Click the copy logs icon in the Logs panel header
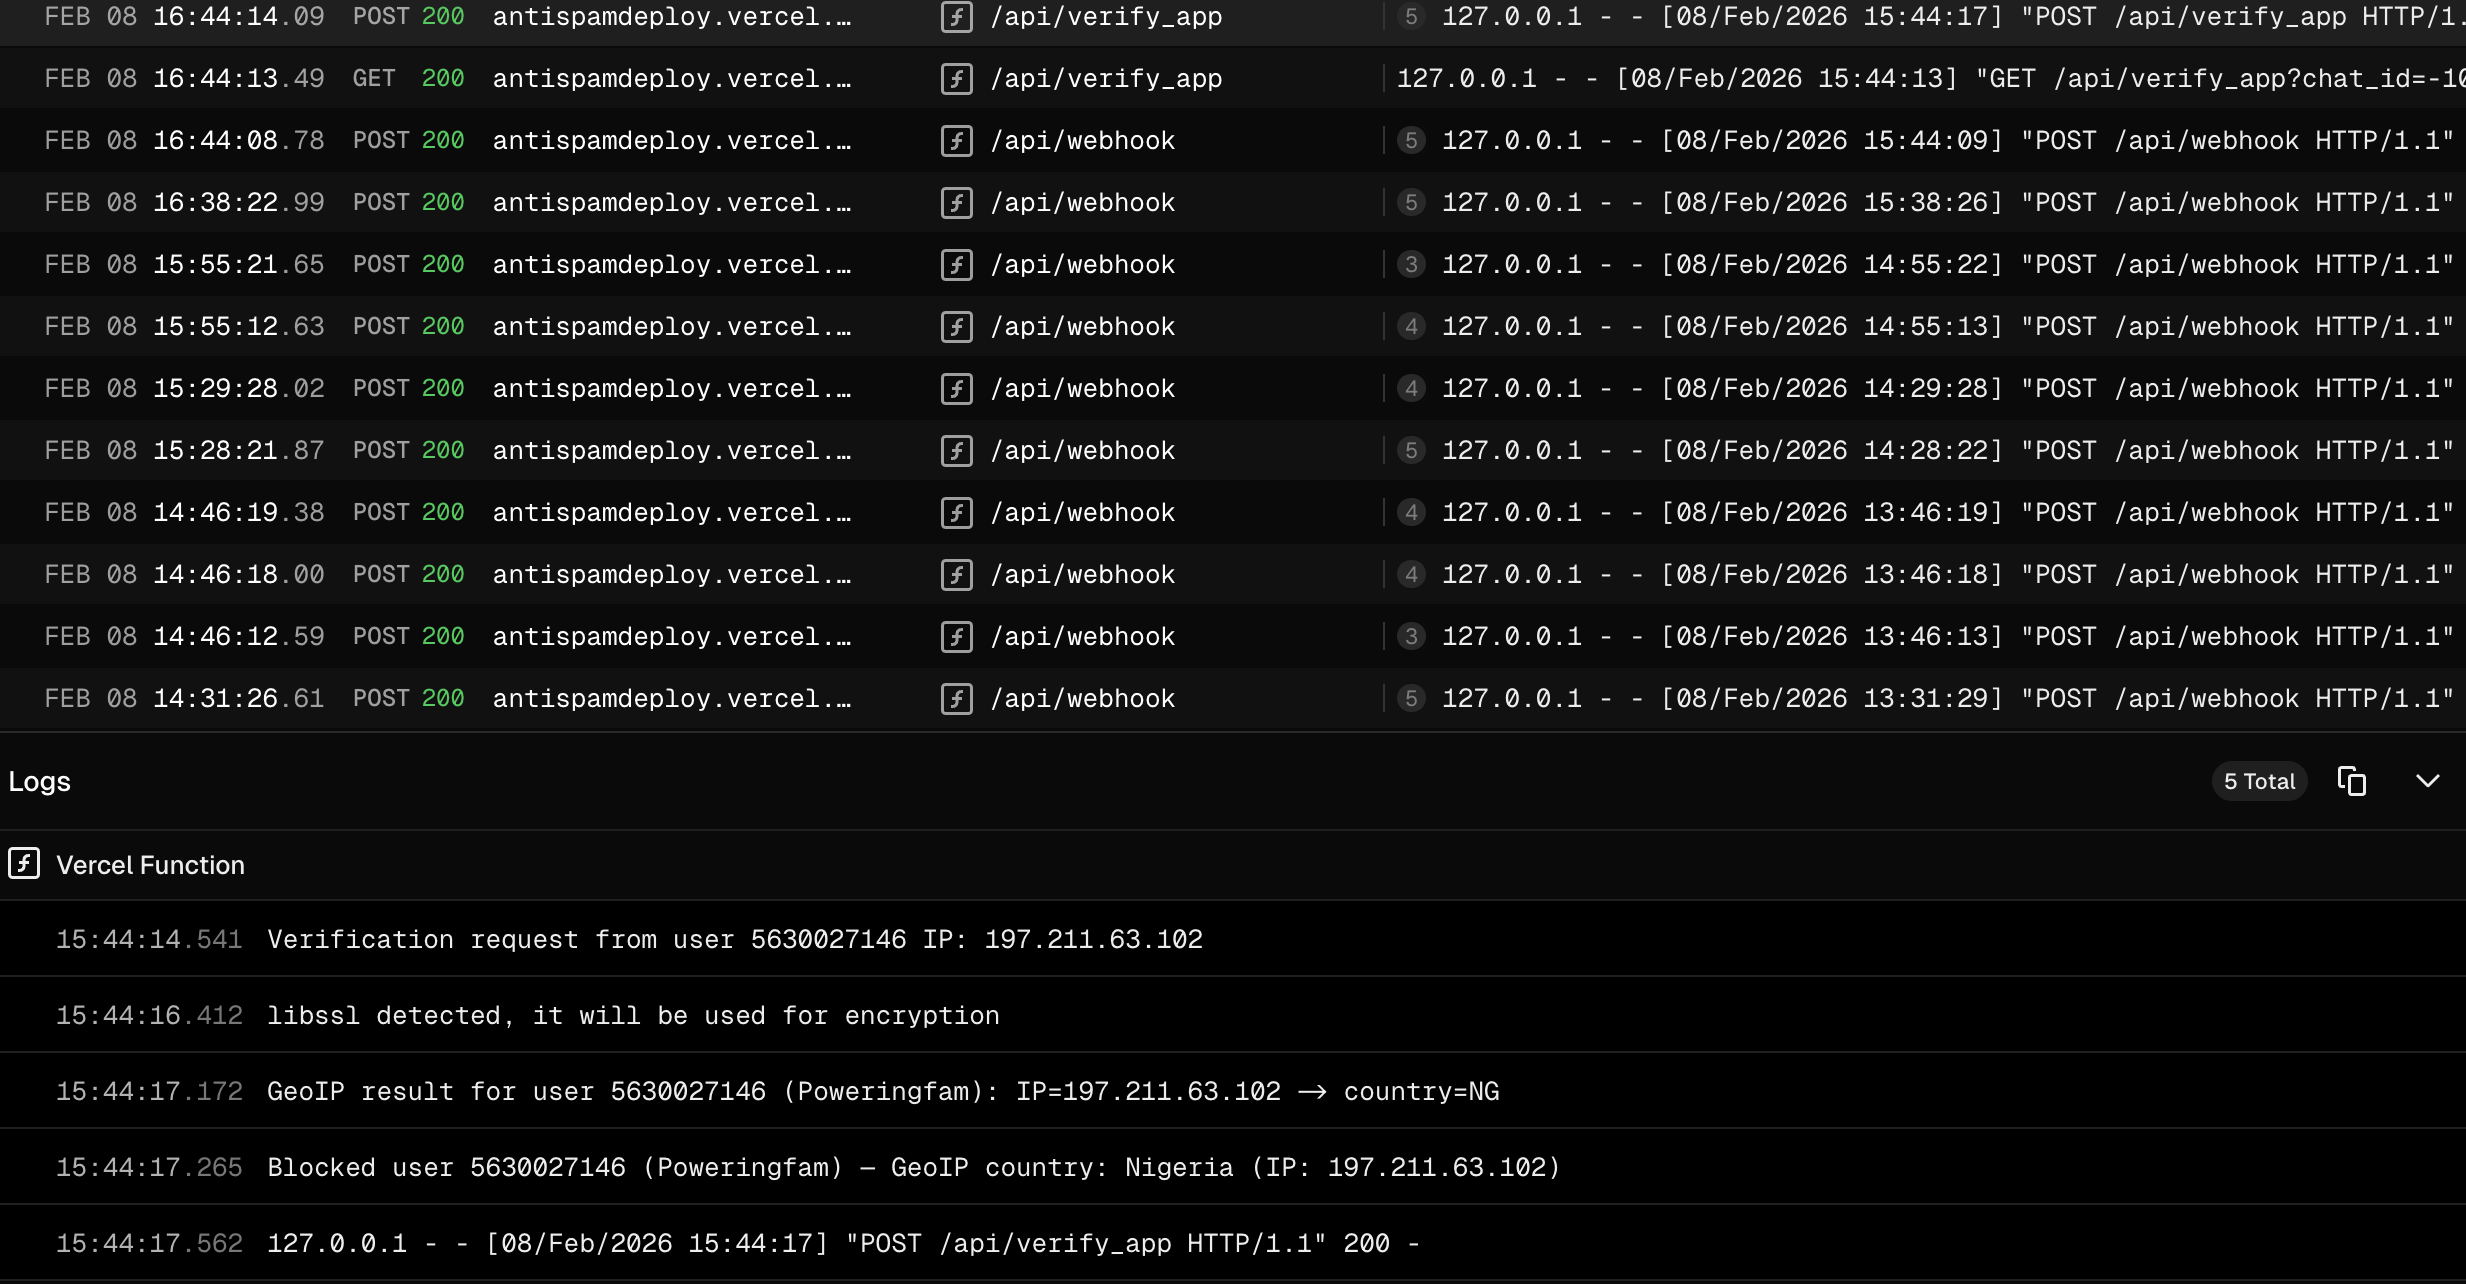 (2351, 781)
